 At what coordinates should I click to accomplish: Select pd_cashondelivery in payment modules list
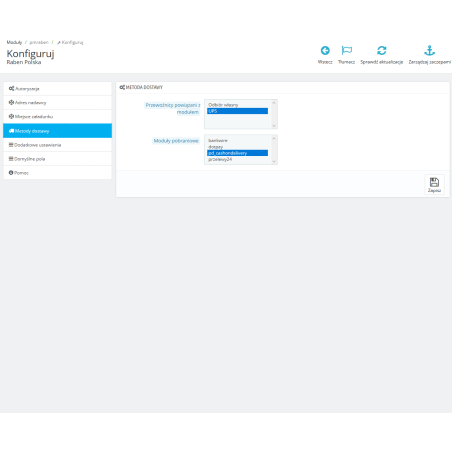click(237, 153)
